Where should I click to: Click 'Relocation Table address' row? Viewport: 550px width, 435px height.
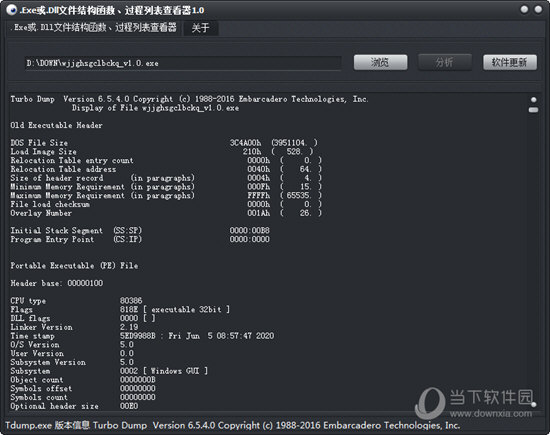[166, 169]
